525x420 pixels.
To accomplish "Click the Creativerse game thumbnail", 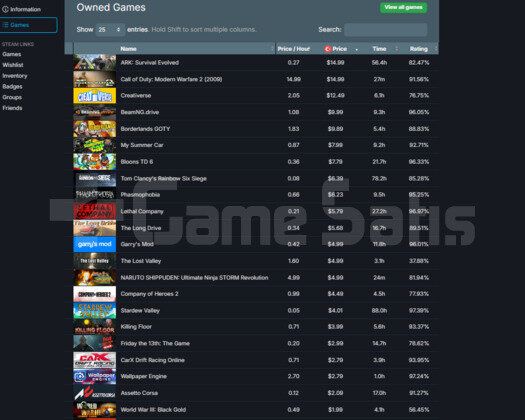I will [95, 96].
